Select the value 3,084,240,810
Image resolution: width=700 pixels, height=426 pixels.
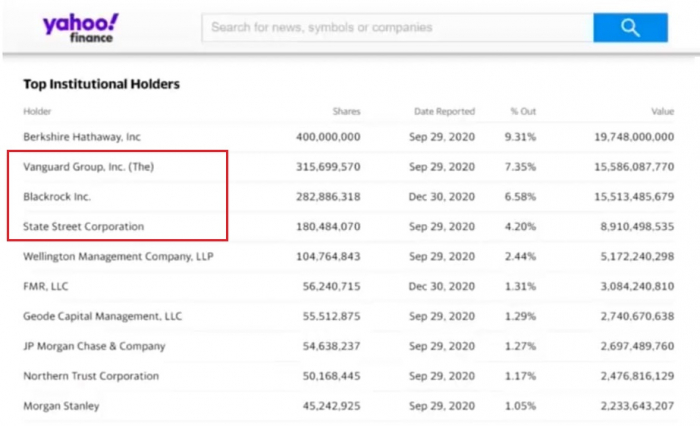coord(637,286)
